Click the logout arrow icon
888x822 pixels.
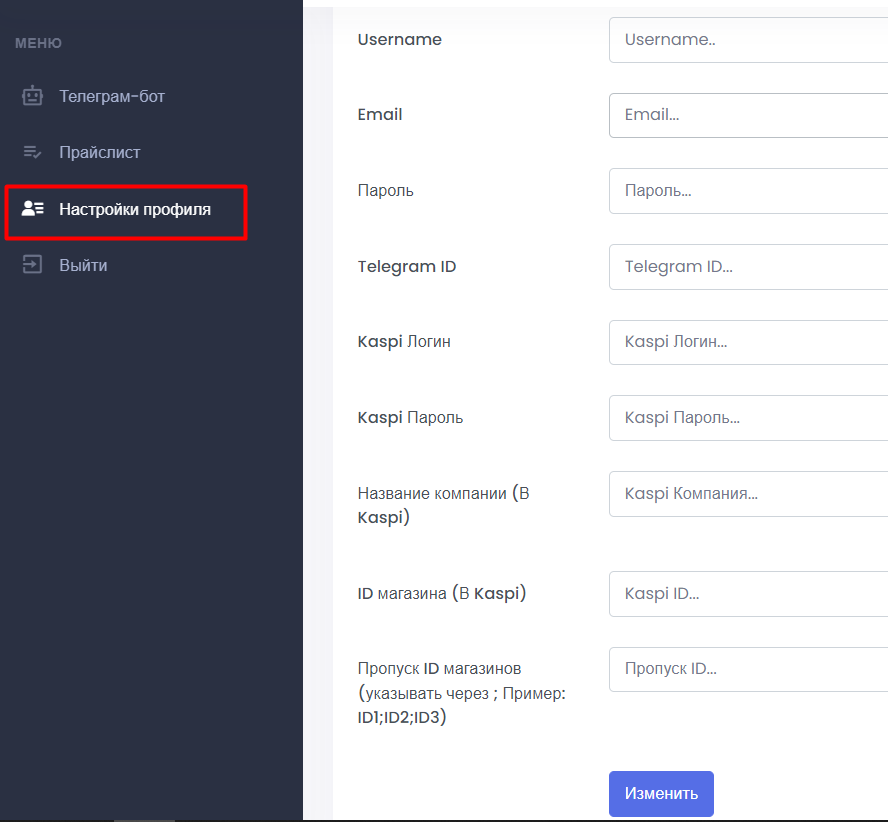click(32, 265)
